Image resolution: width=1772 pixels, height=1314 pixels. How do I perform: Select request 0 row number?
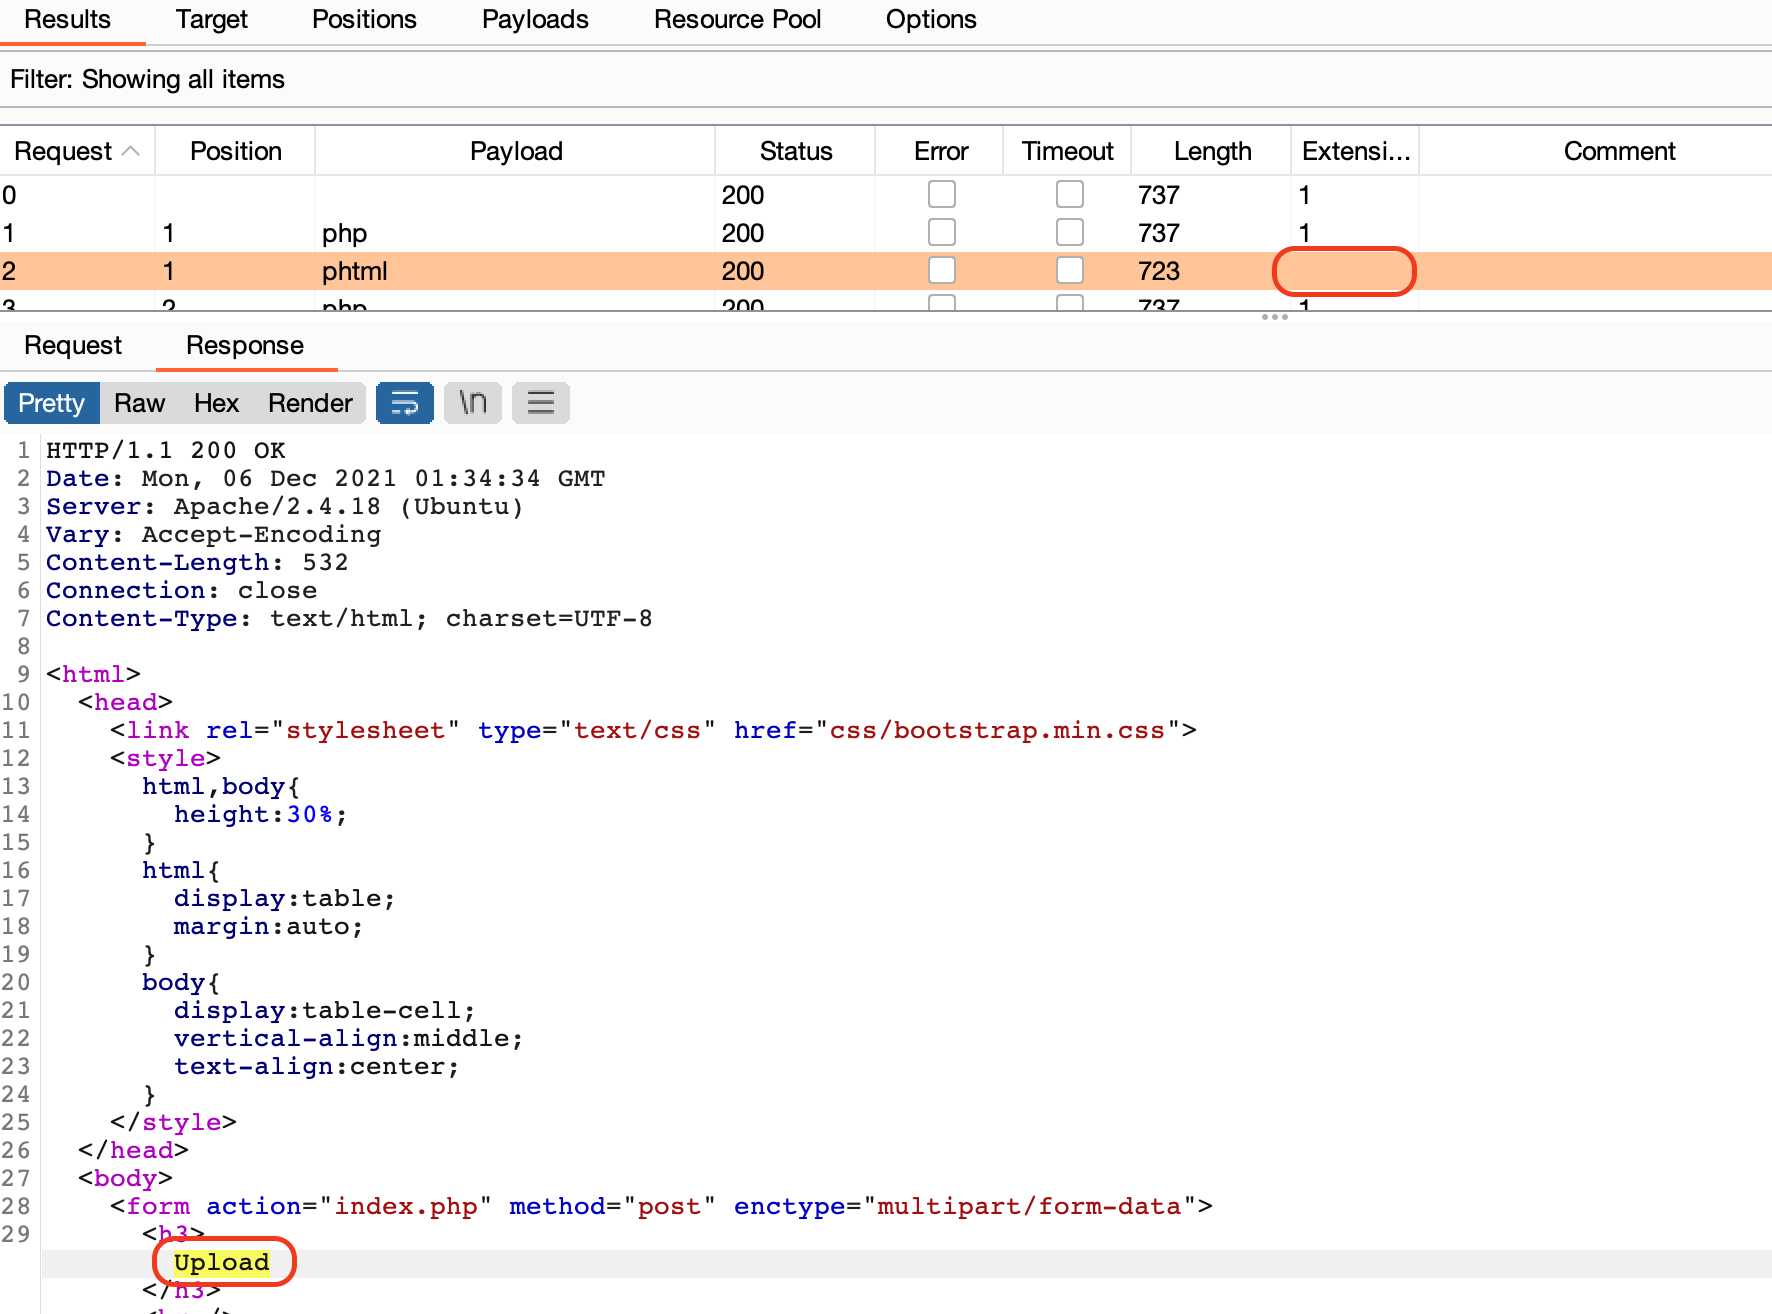pos(9,195)
